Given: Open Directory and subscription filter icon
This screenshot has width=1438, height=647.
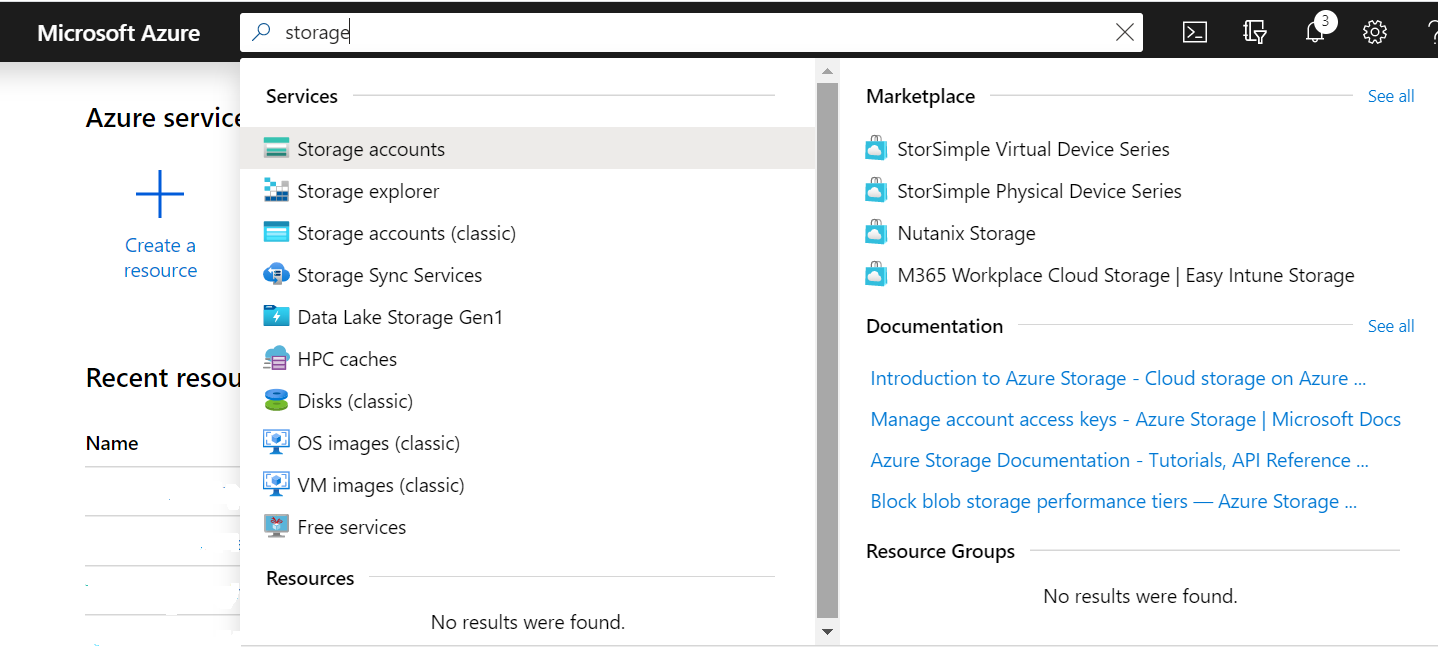Looking at the screenshot, I should (x=1255, y=32).
